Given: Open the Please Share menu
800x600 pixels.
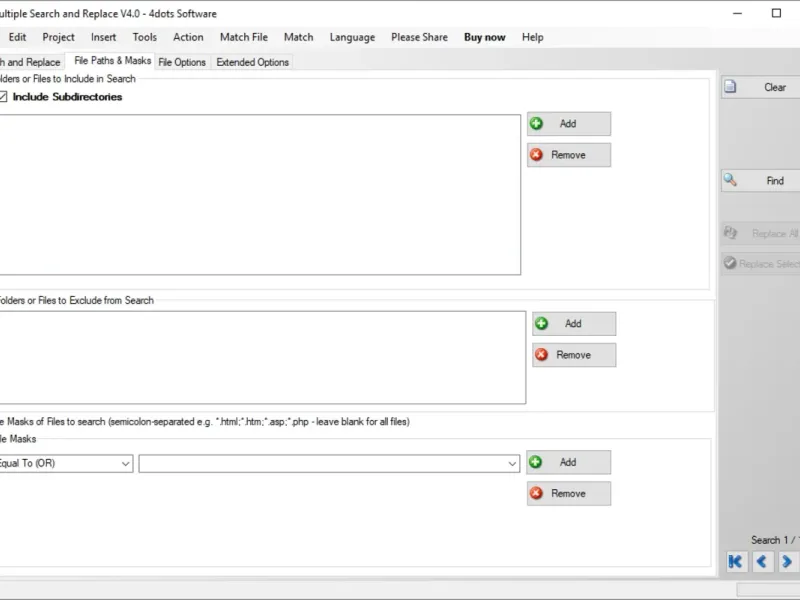Looking at the screenshot, I should 419,37.
